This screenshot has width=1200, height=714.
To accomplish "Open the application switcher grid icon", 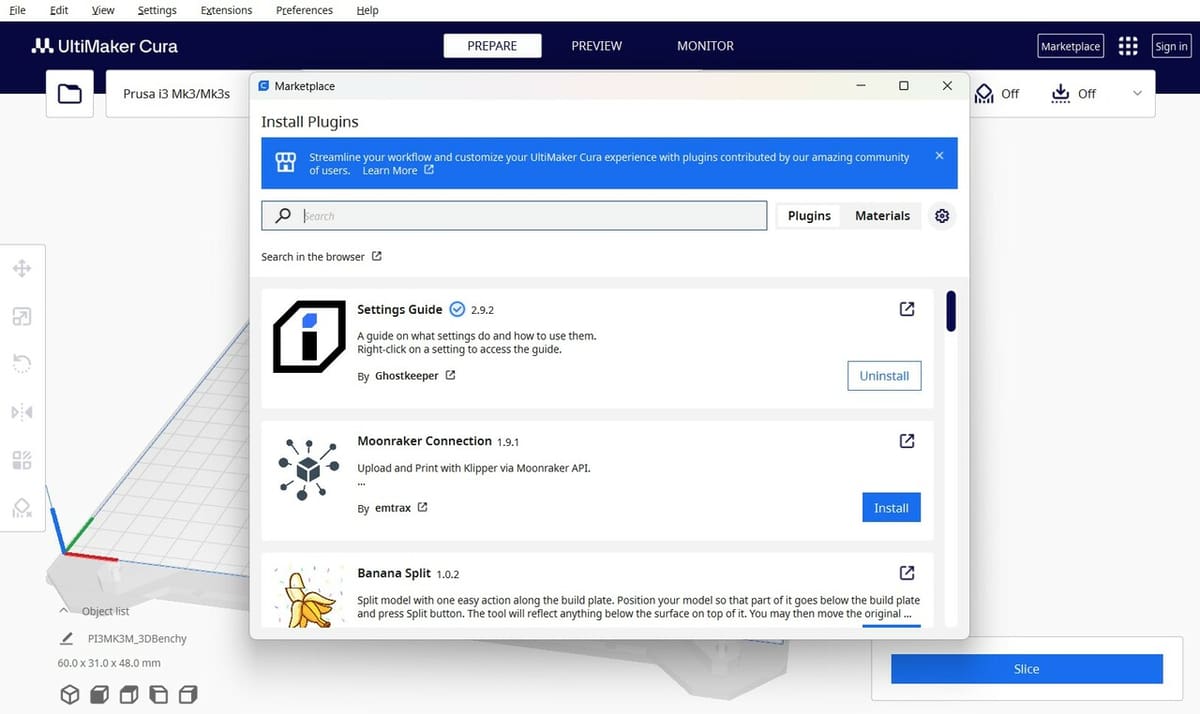I will coord(1128,46).
